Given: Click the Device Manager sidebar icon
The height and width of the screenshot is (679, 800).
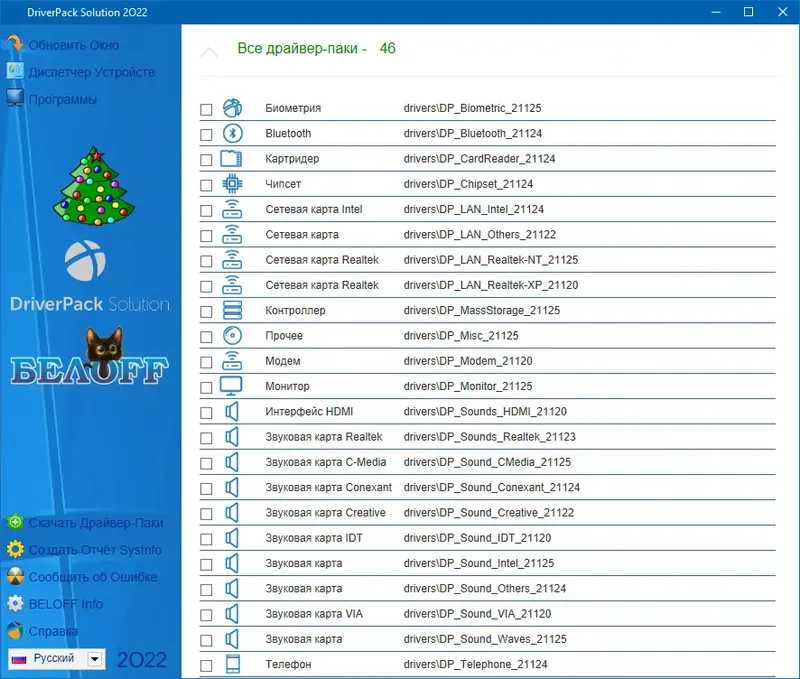Looking at the screenshot, I should click(x=15, y=71).
